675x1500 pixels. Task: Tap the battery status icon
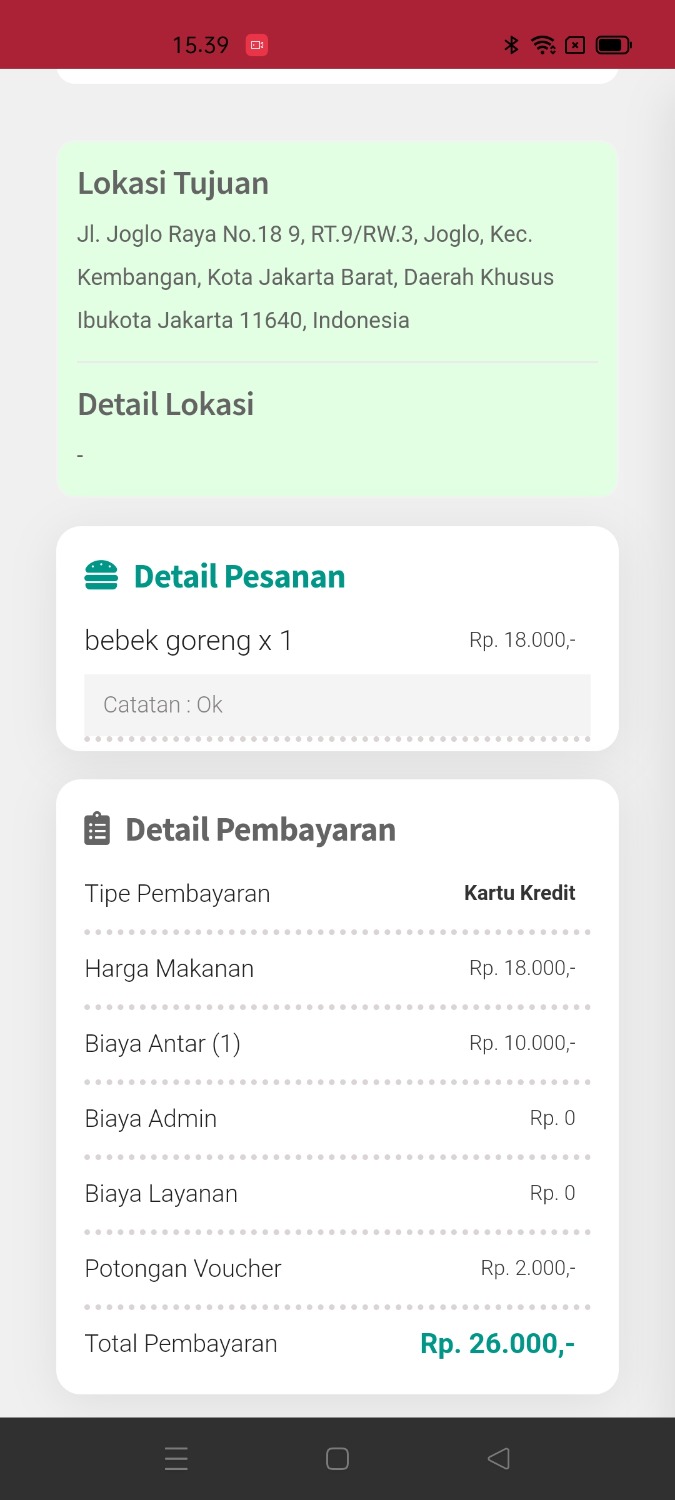(612, 45)
